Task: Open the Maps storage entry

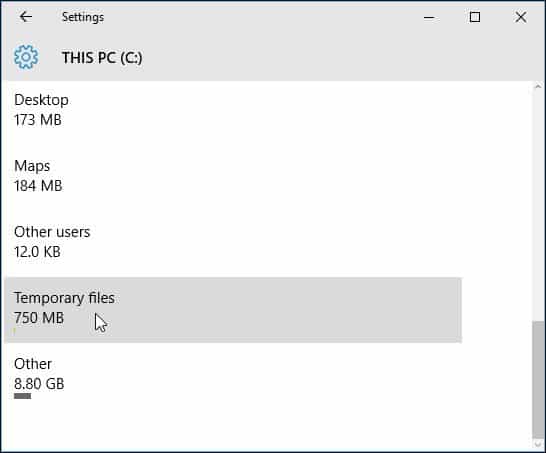Action: coord(233,178)
